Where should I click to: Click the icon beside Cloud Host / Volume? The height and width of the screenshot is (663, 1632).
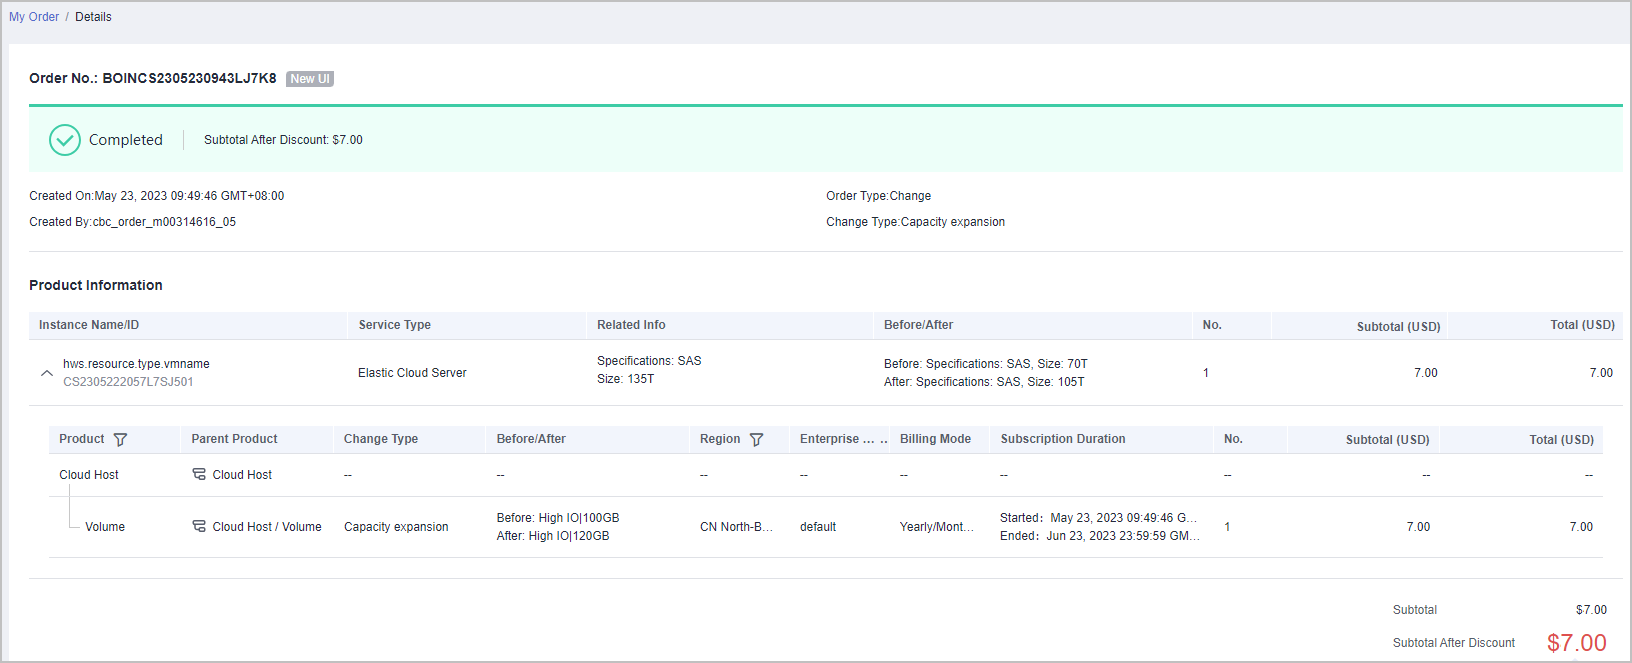pos(199,526)
